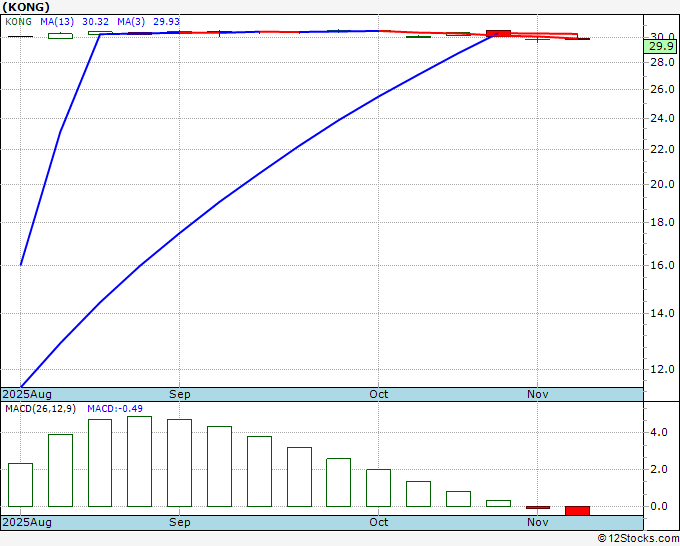The image size is (680, 546).
Task: Click the 26.0 price axis label
Action: pos(662,89)
